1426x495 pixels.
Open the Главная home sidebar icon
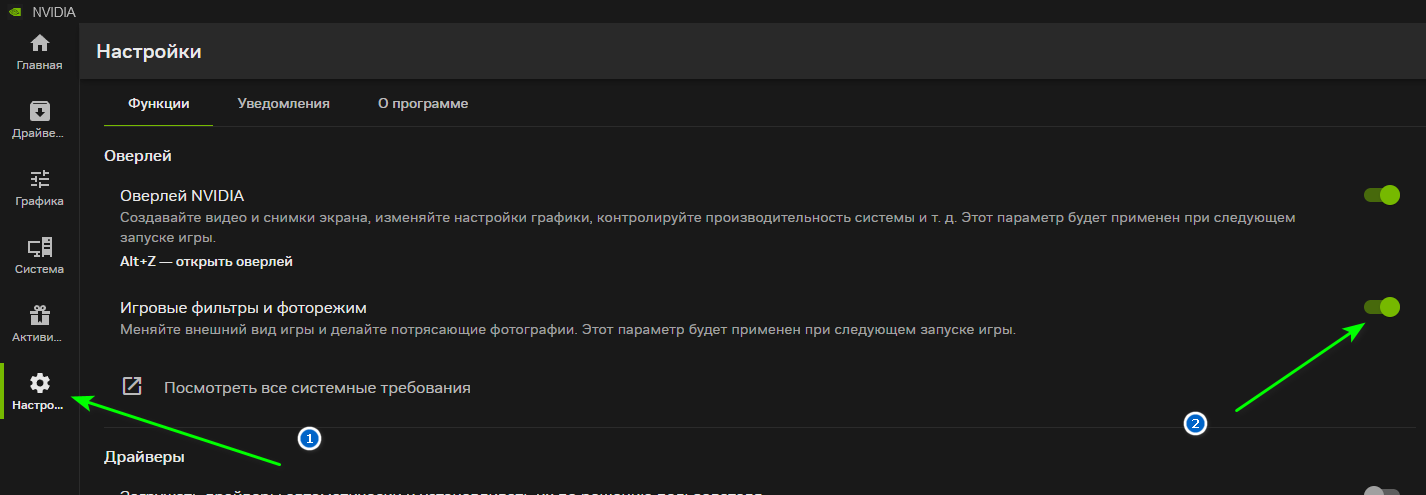[x=39, y=44]
